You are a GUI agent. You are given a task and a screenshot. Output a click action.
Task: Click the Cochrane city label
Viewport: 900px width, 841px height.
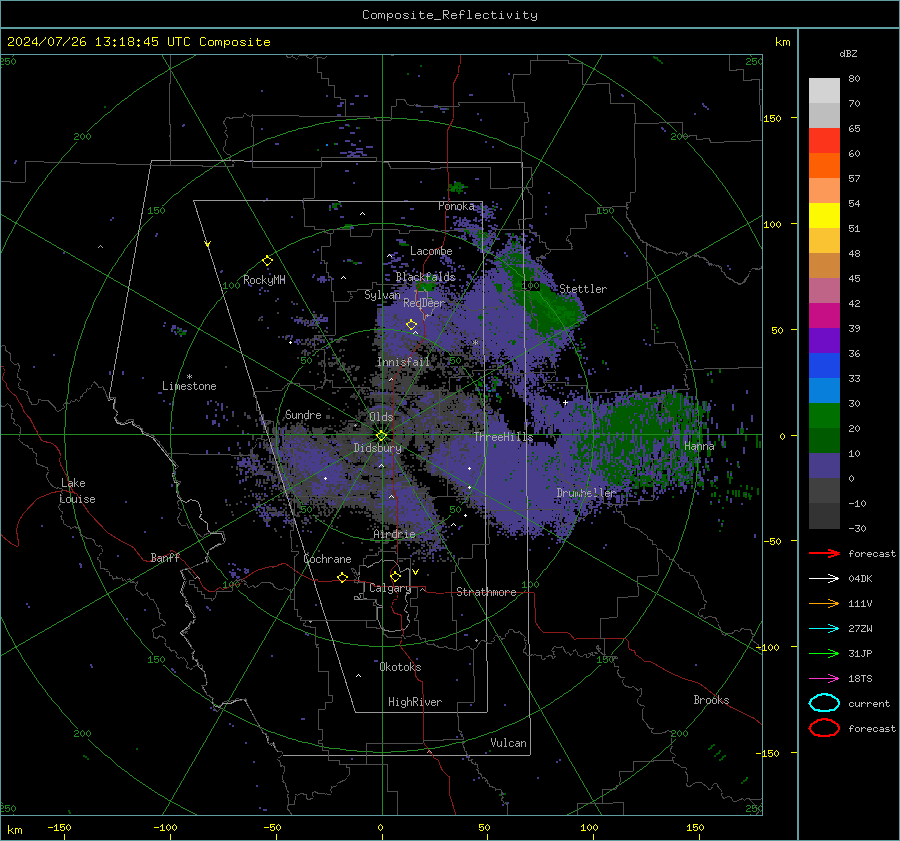(327, 559)
